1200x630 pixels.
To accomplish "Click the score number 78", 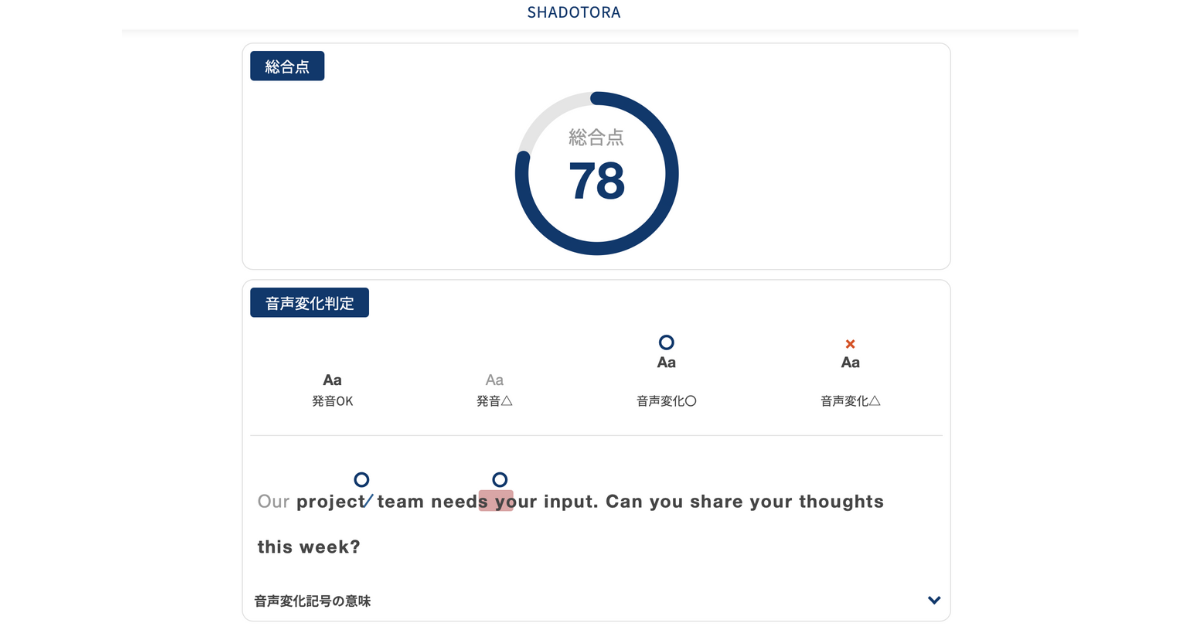I will (x=596, y=181).
